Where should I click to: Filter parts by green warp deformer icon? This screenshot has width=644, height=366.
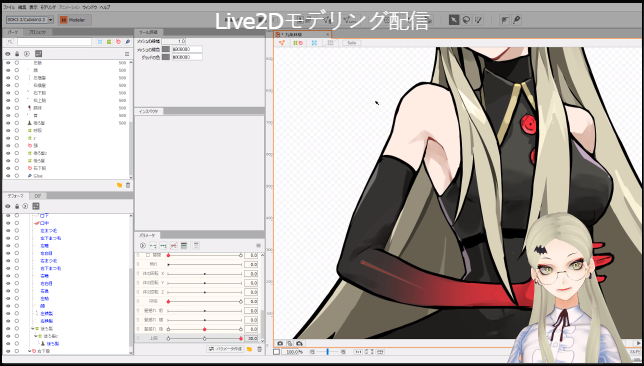(x=109, y=42)
